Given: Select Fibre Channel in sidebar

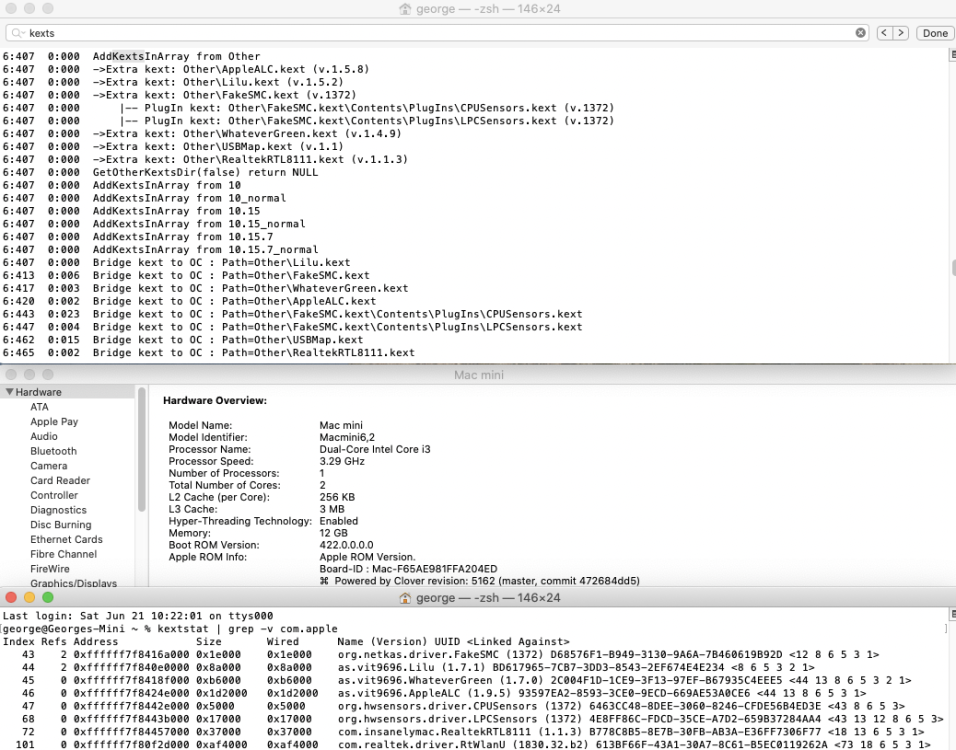Looking at the screenshot, I should [x=63, y=554].
